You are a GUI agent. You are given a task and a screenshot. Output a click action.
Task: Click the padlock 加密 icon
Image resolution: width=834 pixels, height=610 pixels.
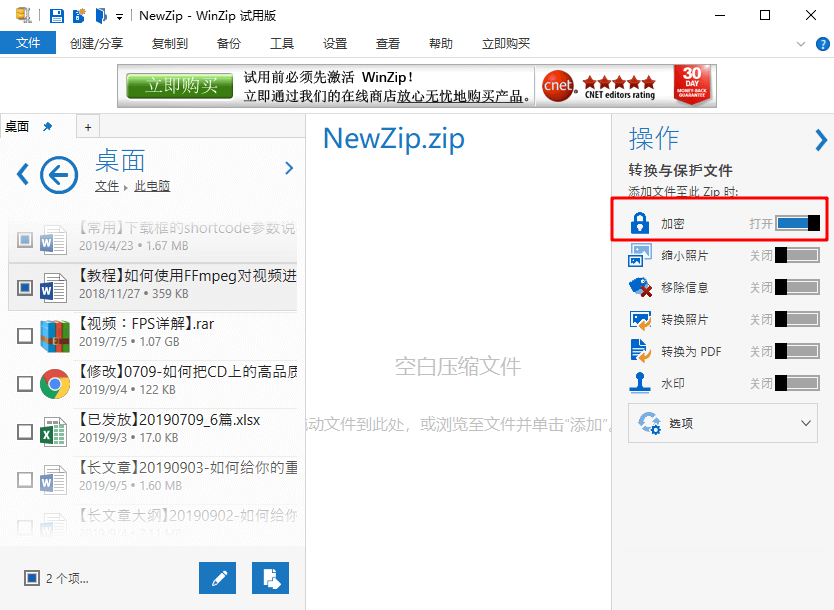point(640,223)
